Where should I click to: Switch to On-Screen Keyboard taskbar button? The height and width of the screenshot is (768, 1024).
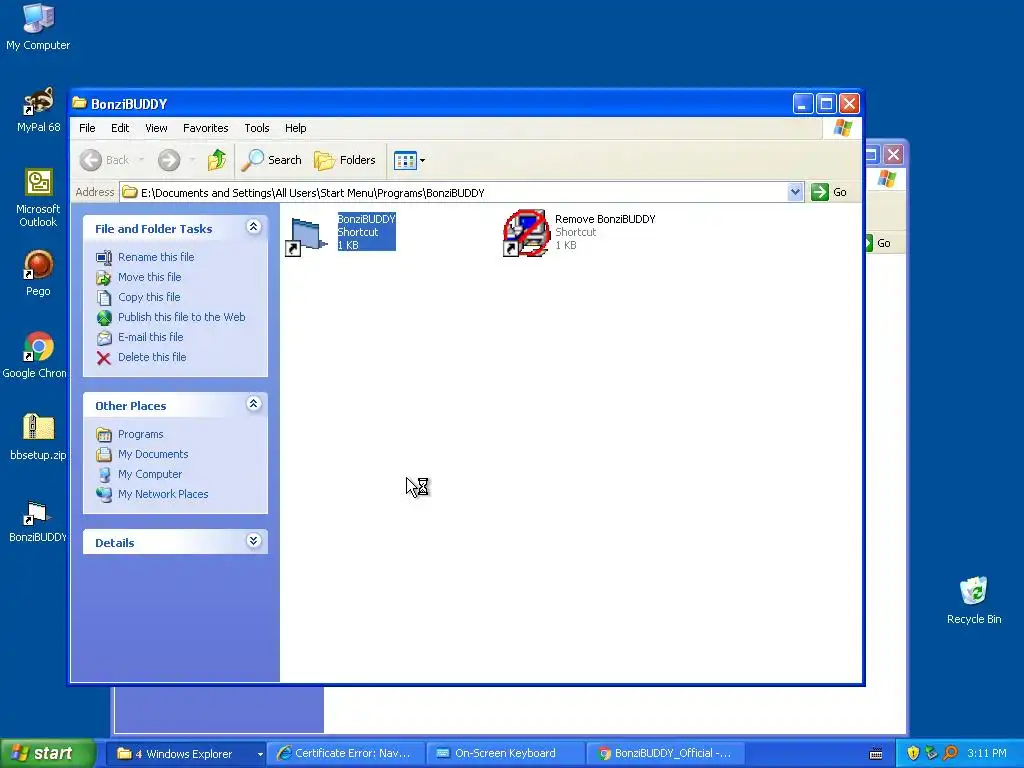click(505, 754)
